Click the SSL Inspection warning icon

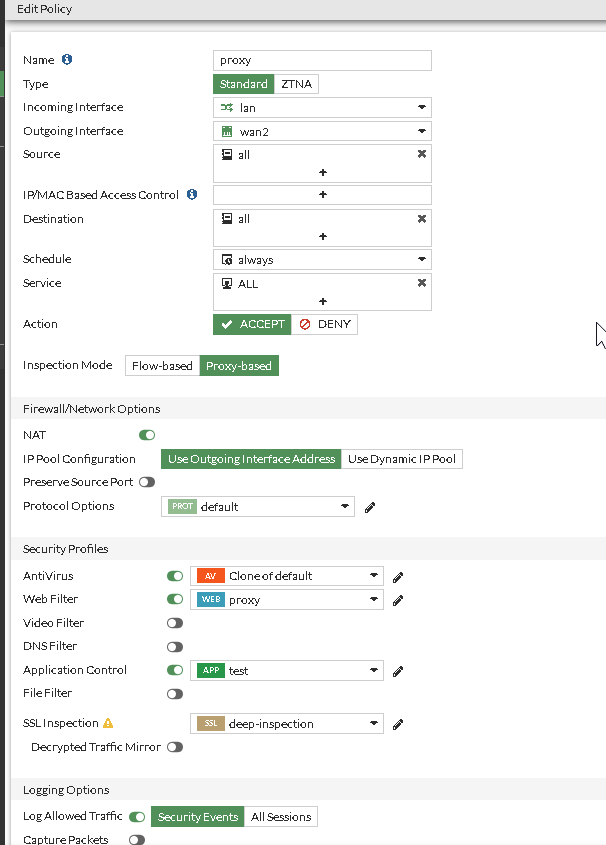(108, 723)
